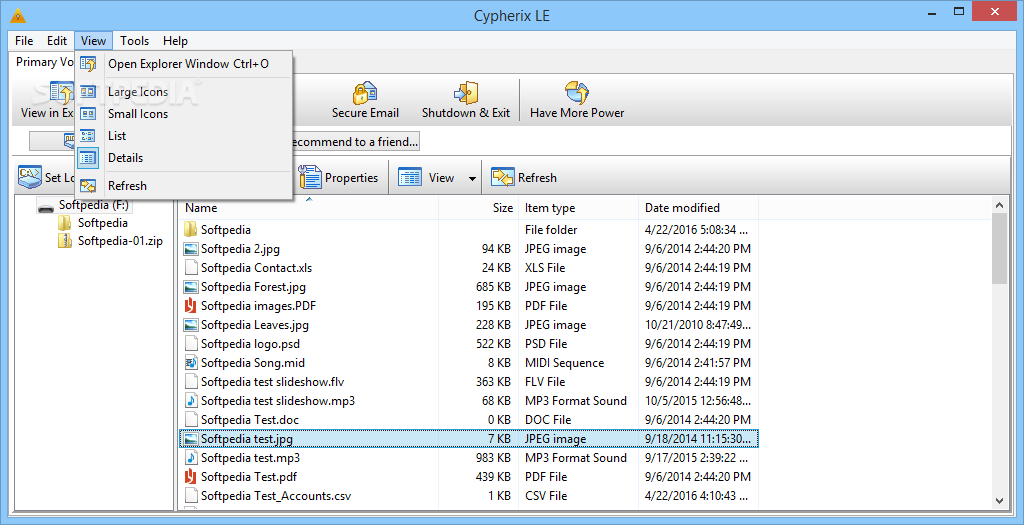Click the Softpedia Test.pdf file icon
Screen dimensions: 1024x525
pos(191,477)
